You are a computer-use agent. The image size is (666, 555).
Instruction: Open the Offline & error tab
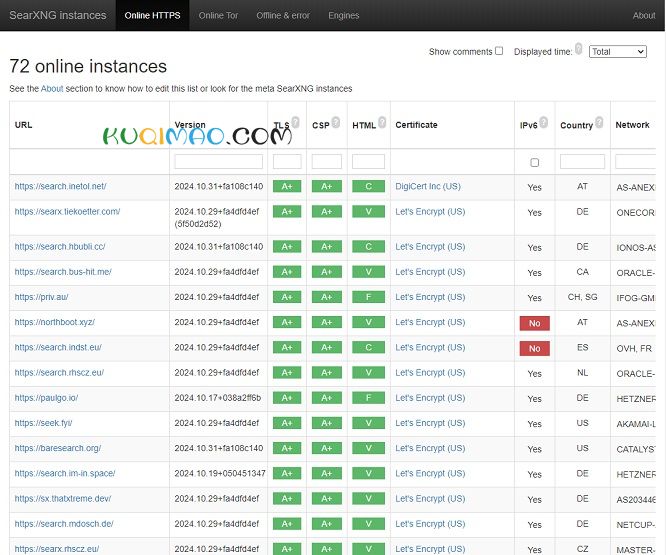pos(283,15)
